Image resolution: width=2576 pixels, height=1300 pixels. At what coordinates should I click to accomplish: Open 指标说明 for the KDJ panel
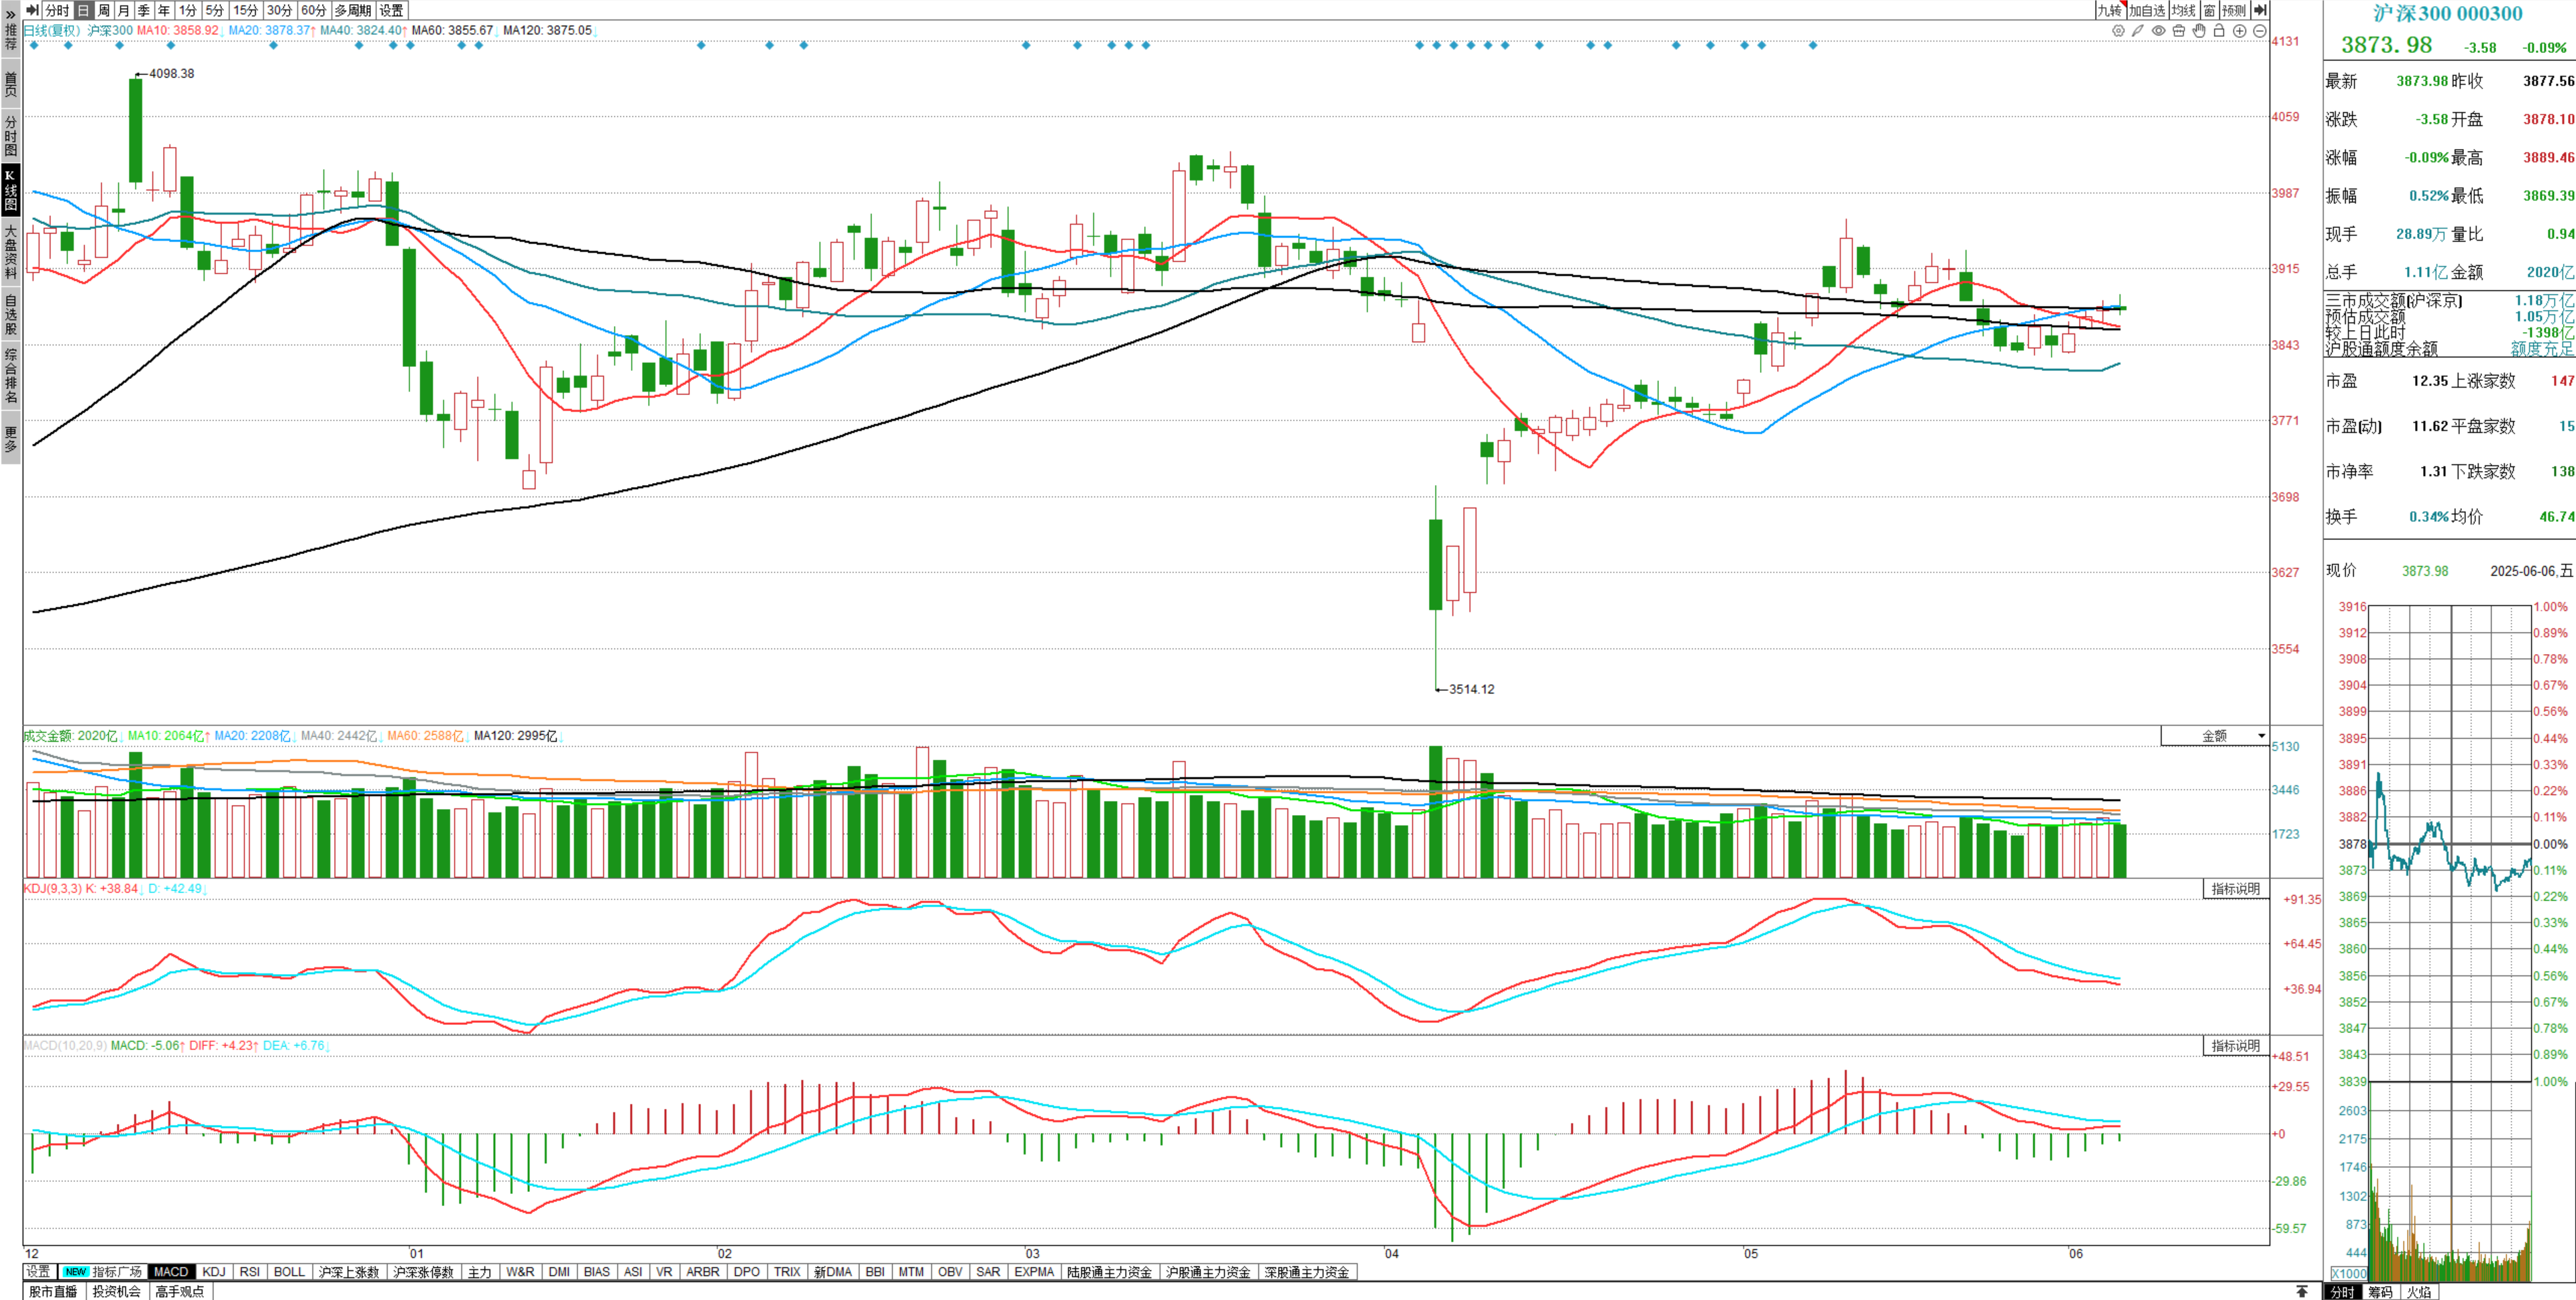tap(2235, 889)
